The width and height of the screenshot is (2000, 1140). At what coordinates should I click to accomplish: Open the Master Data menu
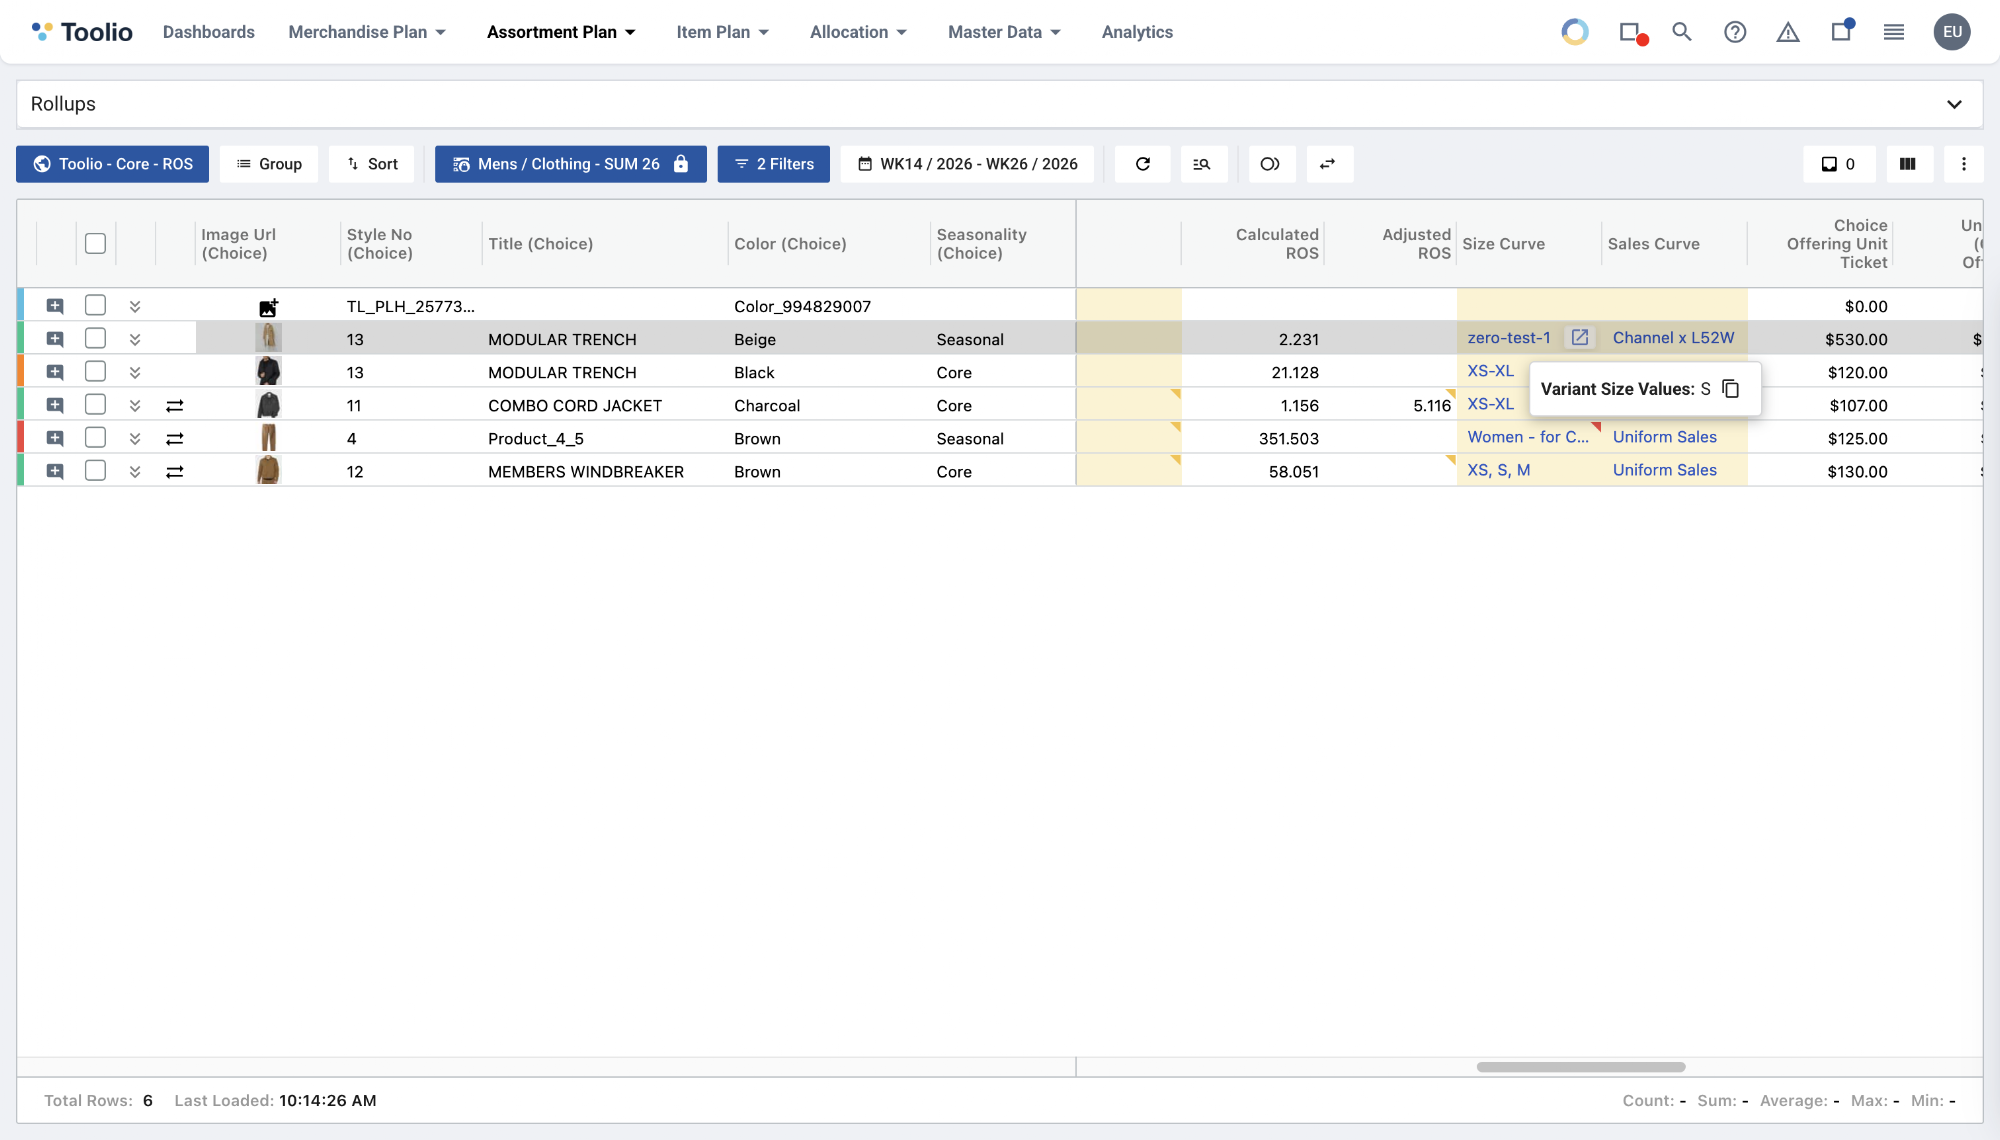1004,32
